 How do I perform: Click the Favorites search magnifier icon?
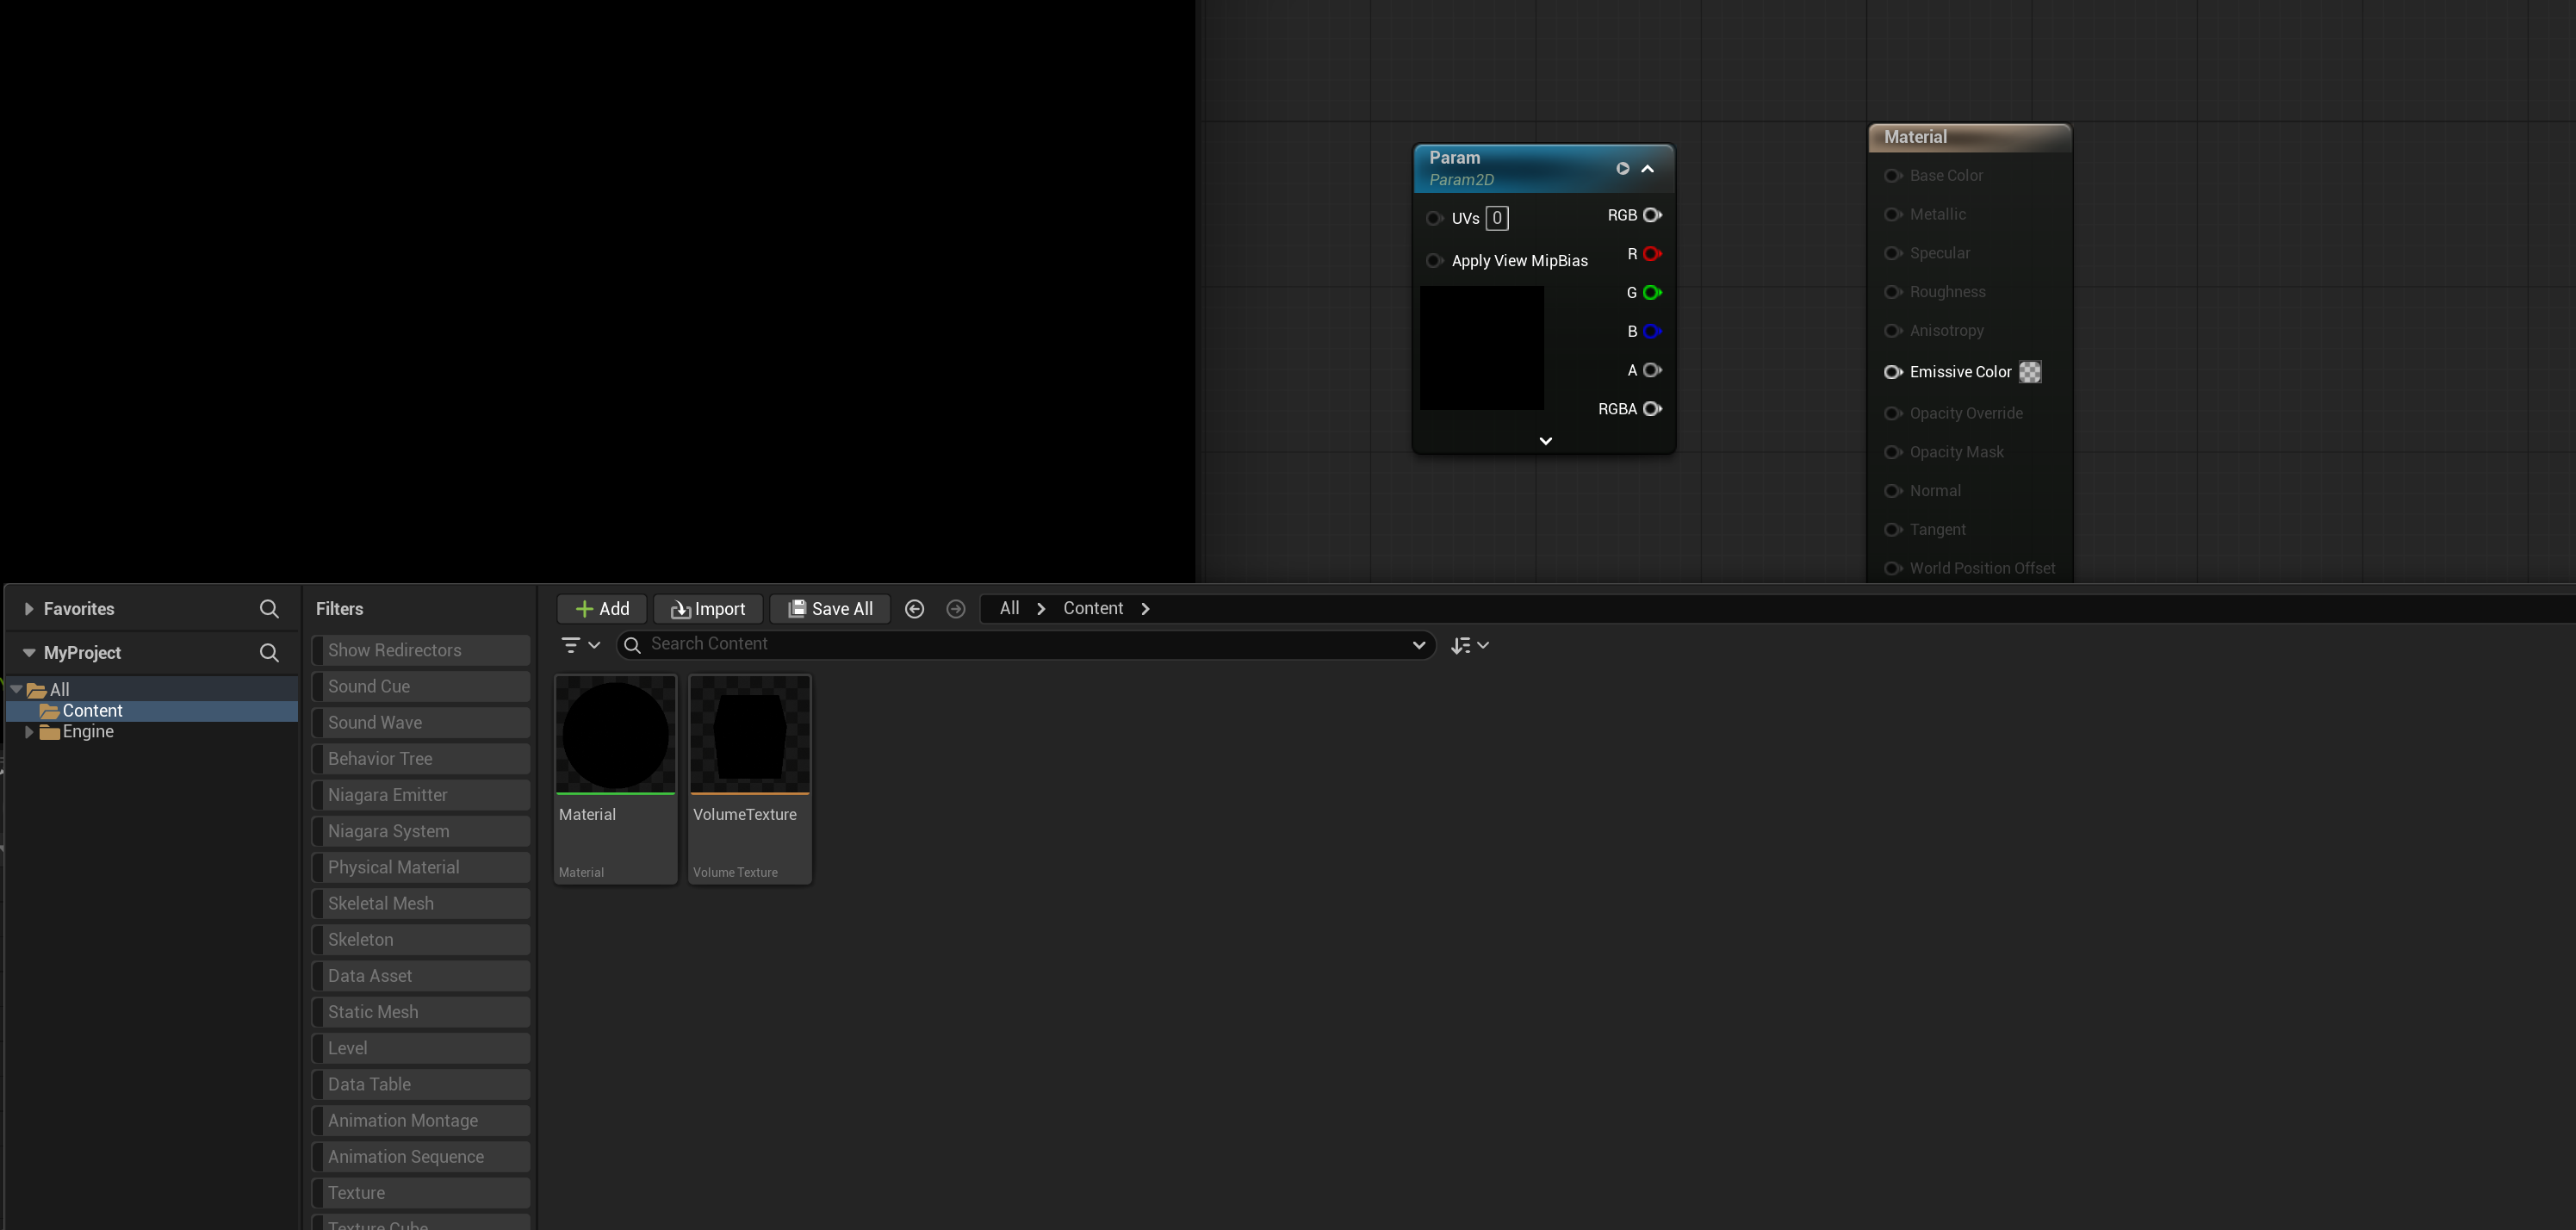[269, 609]
